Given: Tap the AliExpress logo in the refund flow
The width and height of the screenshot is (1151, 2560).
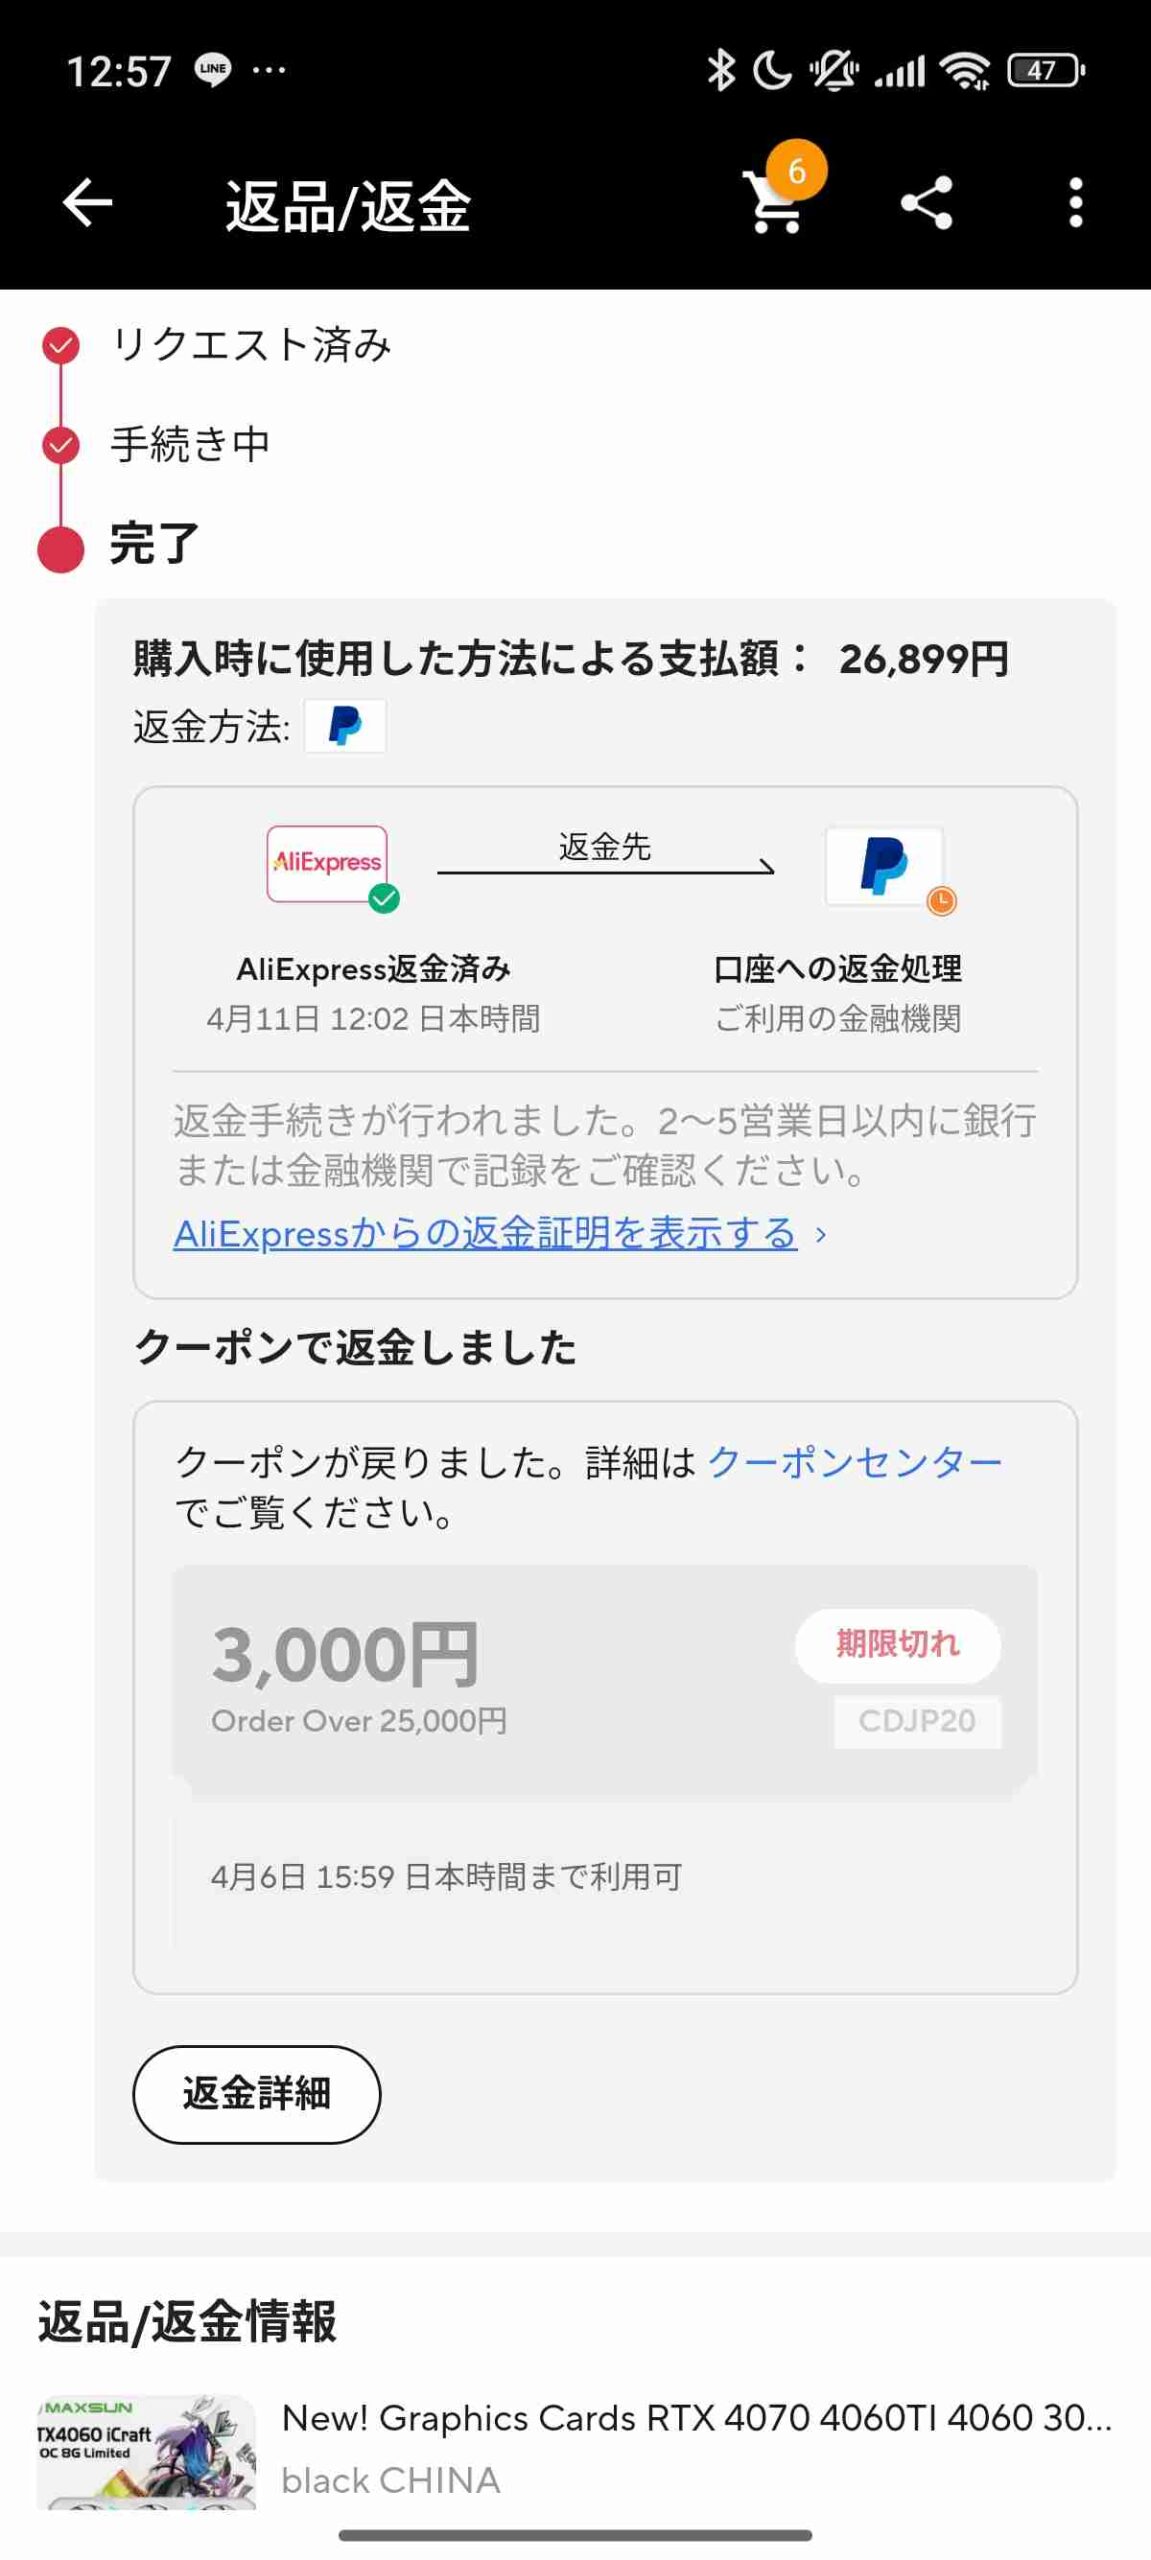Looking at the screenshot, I should (x=327, y=864).
